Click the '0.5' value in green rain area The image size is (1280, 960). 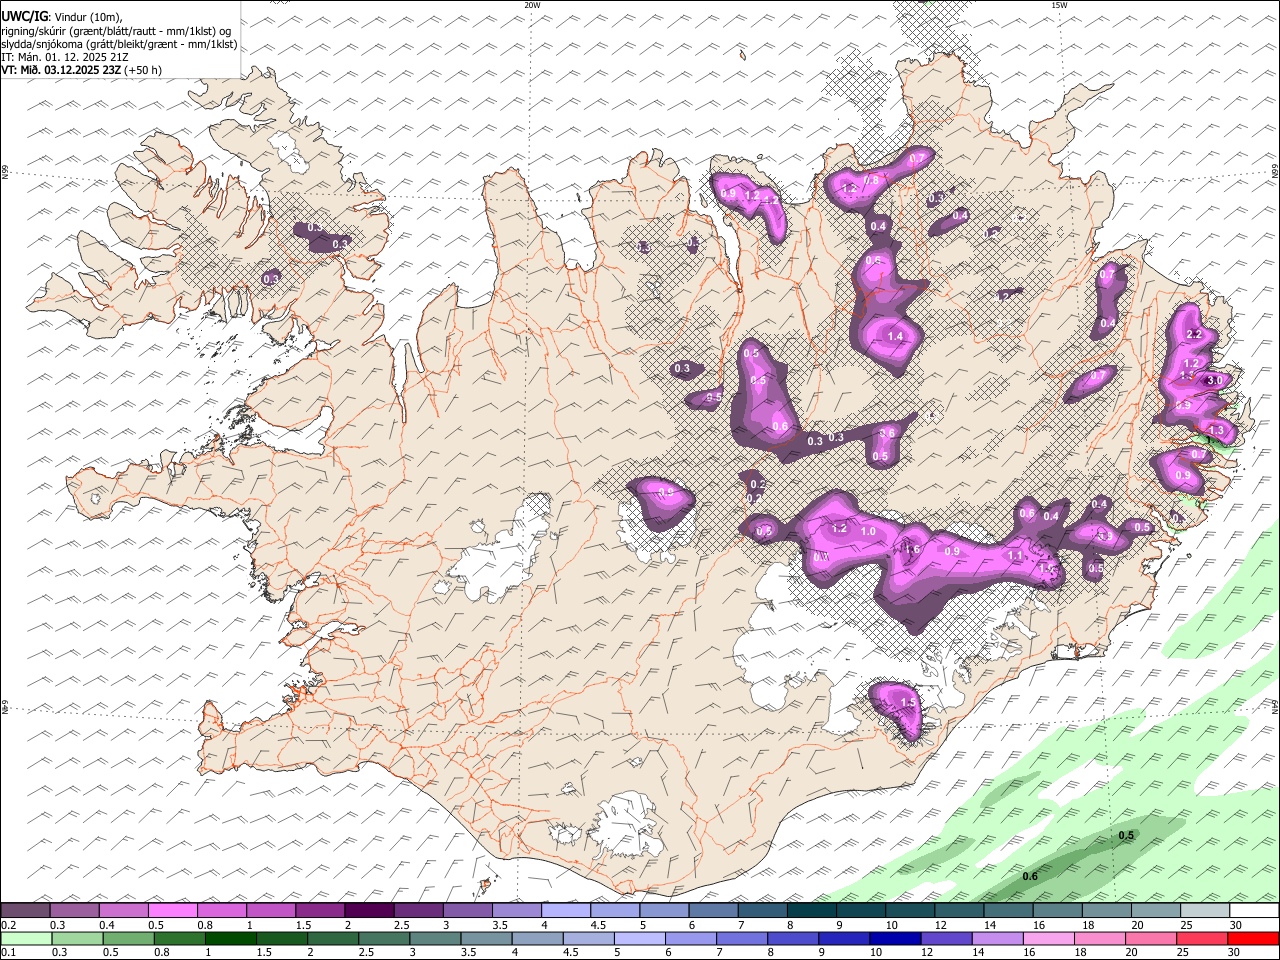click(x=1126, y=835)
